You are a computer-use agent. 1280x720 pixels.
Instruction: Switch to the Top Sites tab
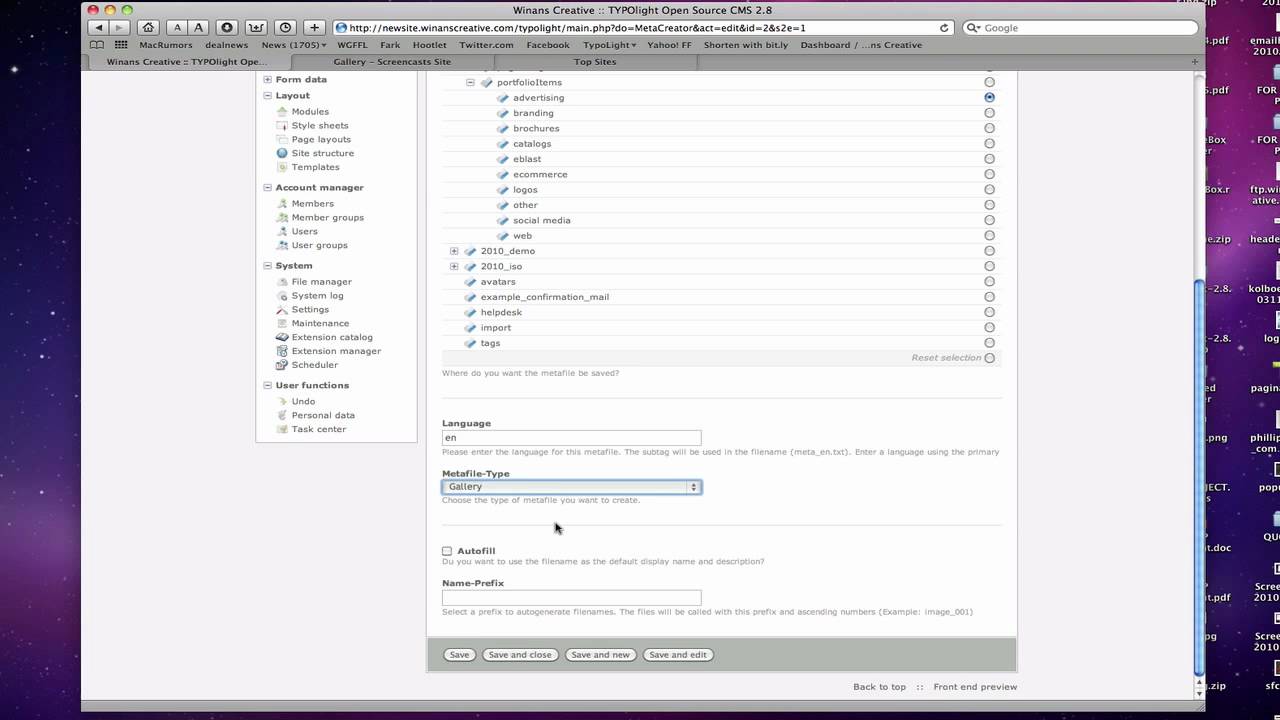[595, 62]
